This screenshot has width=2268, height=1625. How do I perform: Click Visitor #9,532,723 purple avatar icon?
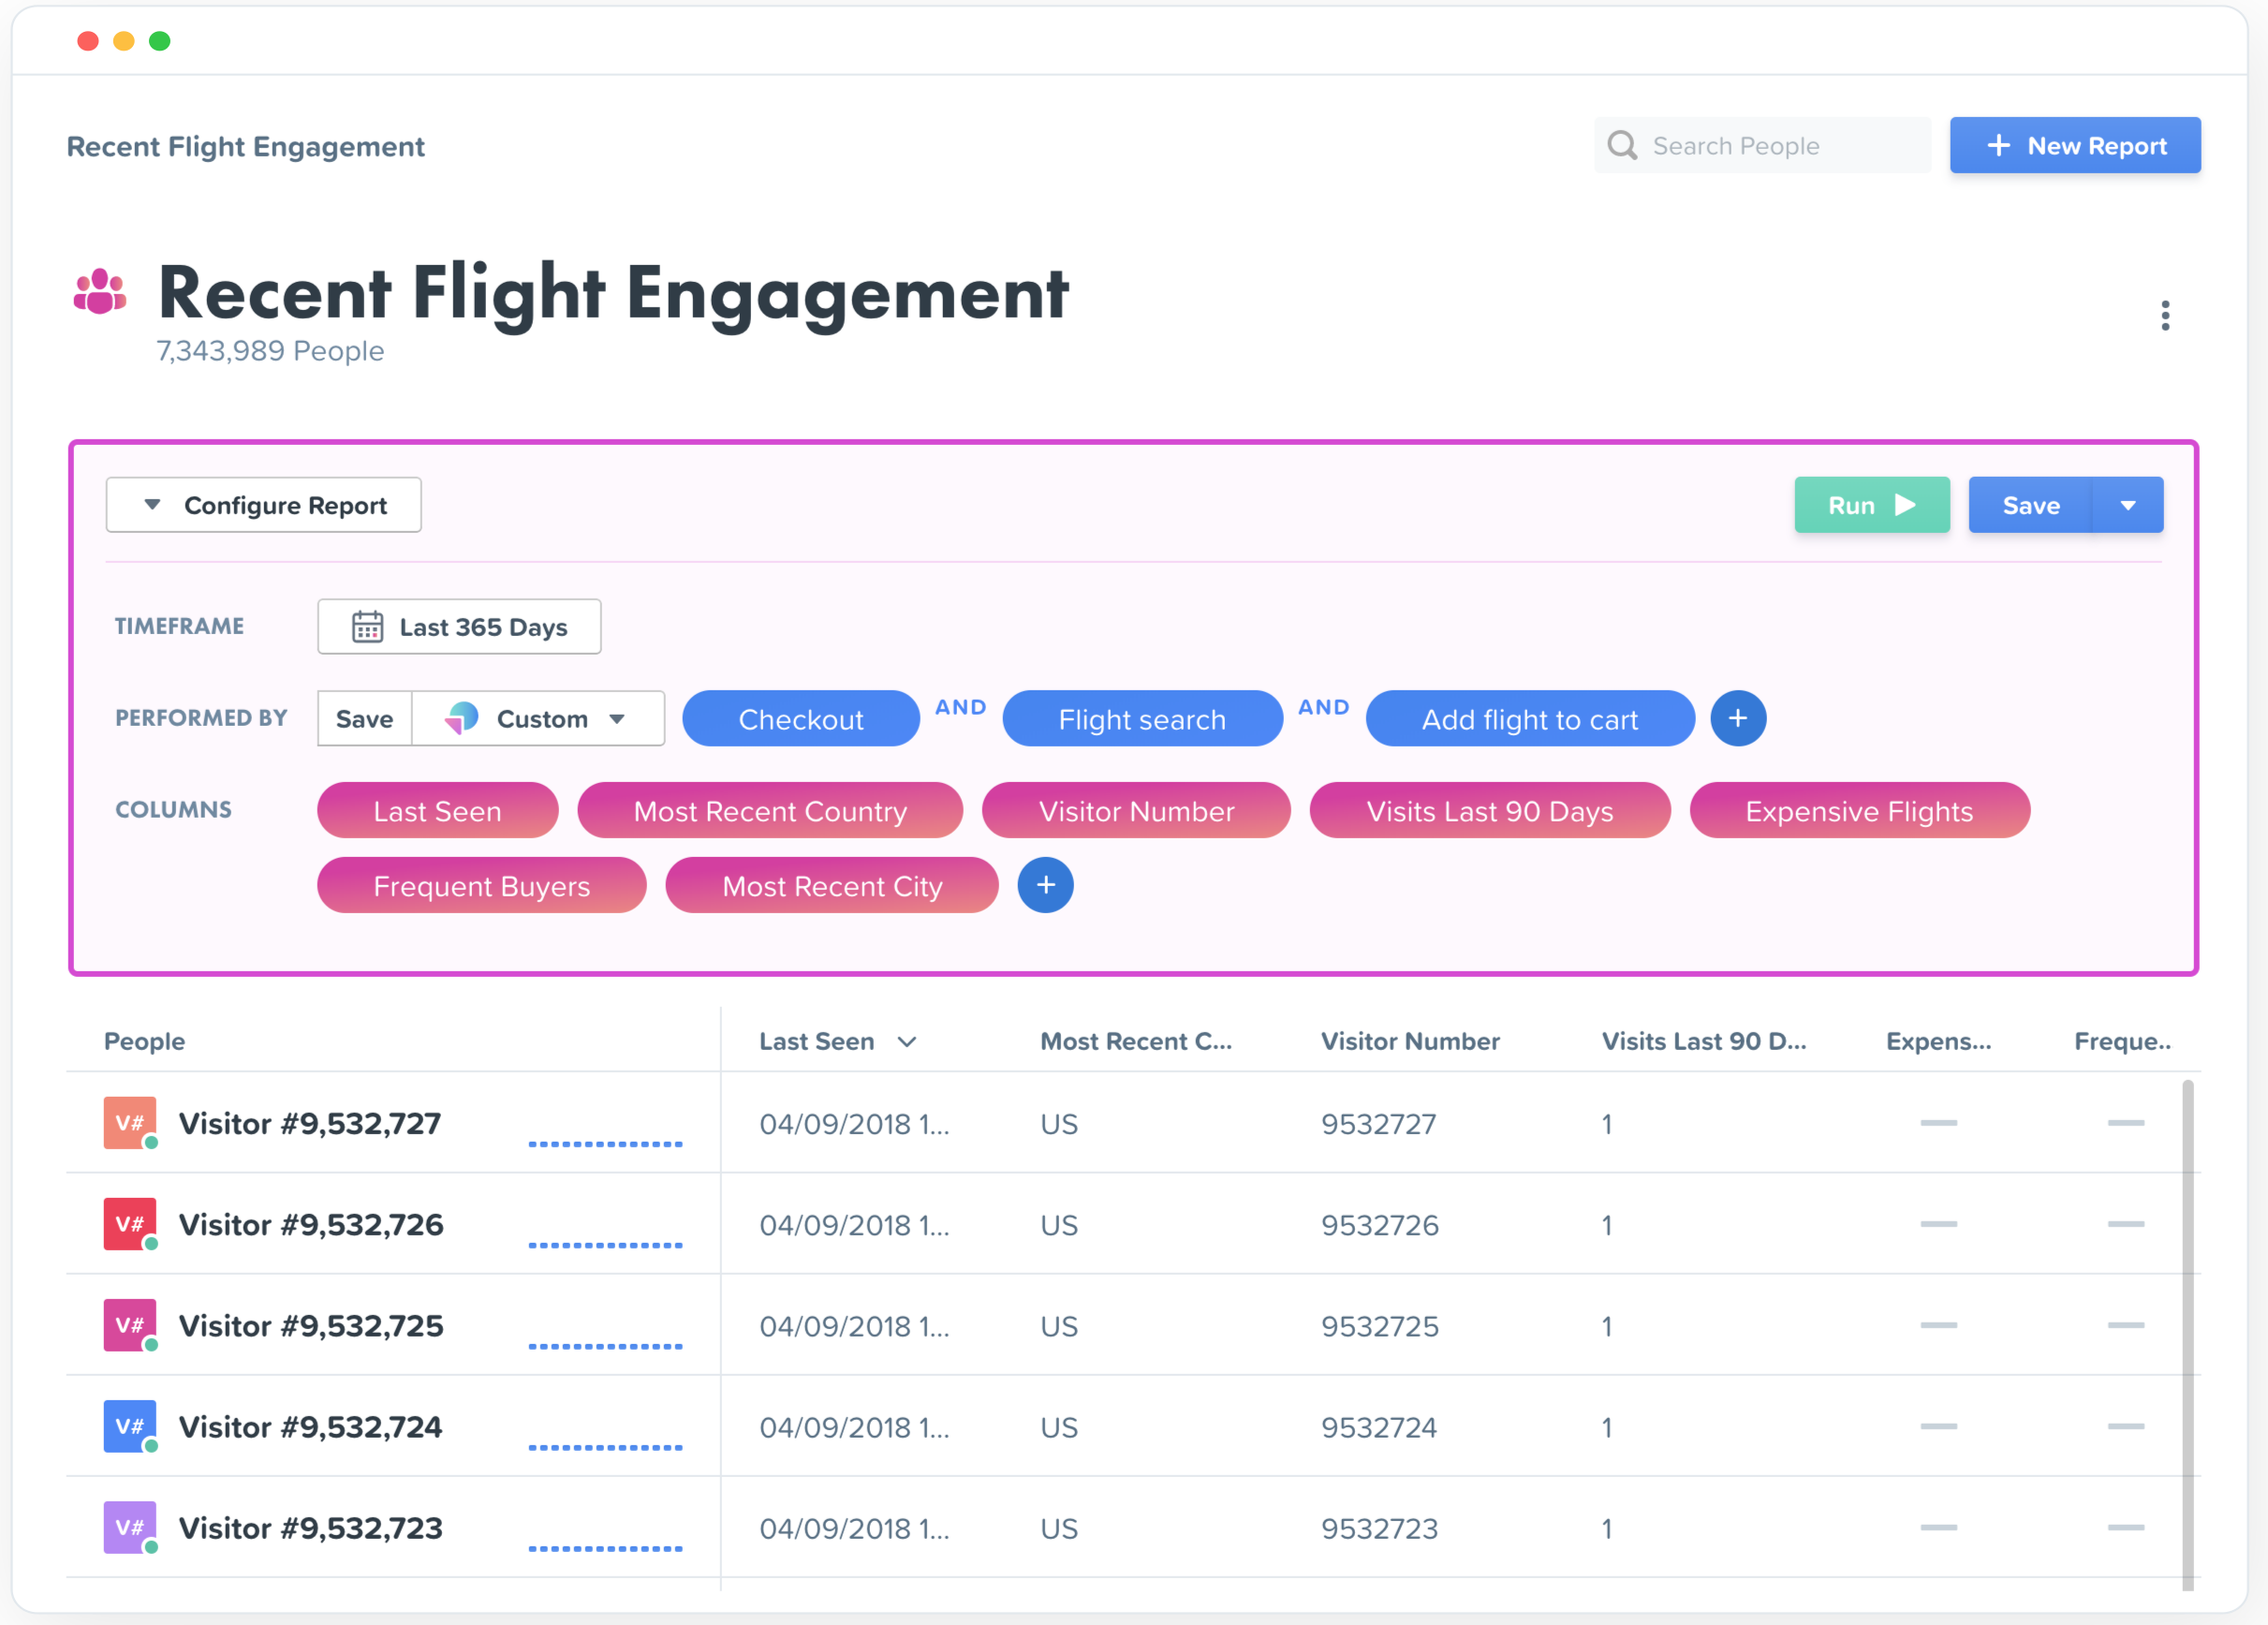pyautogui.click(x=130, y=1527)
